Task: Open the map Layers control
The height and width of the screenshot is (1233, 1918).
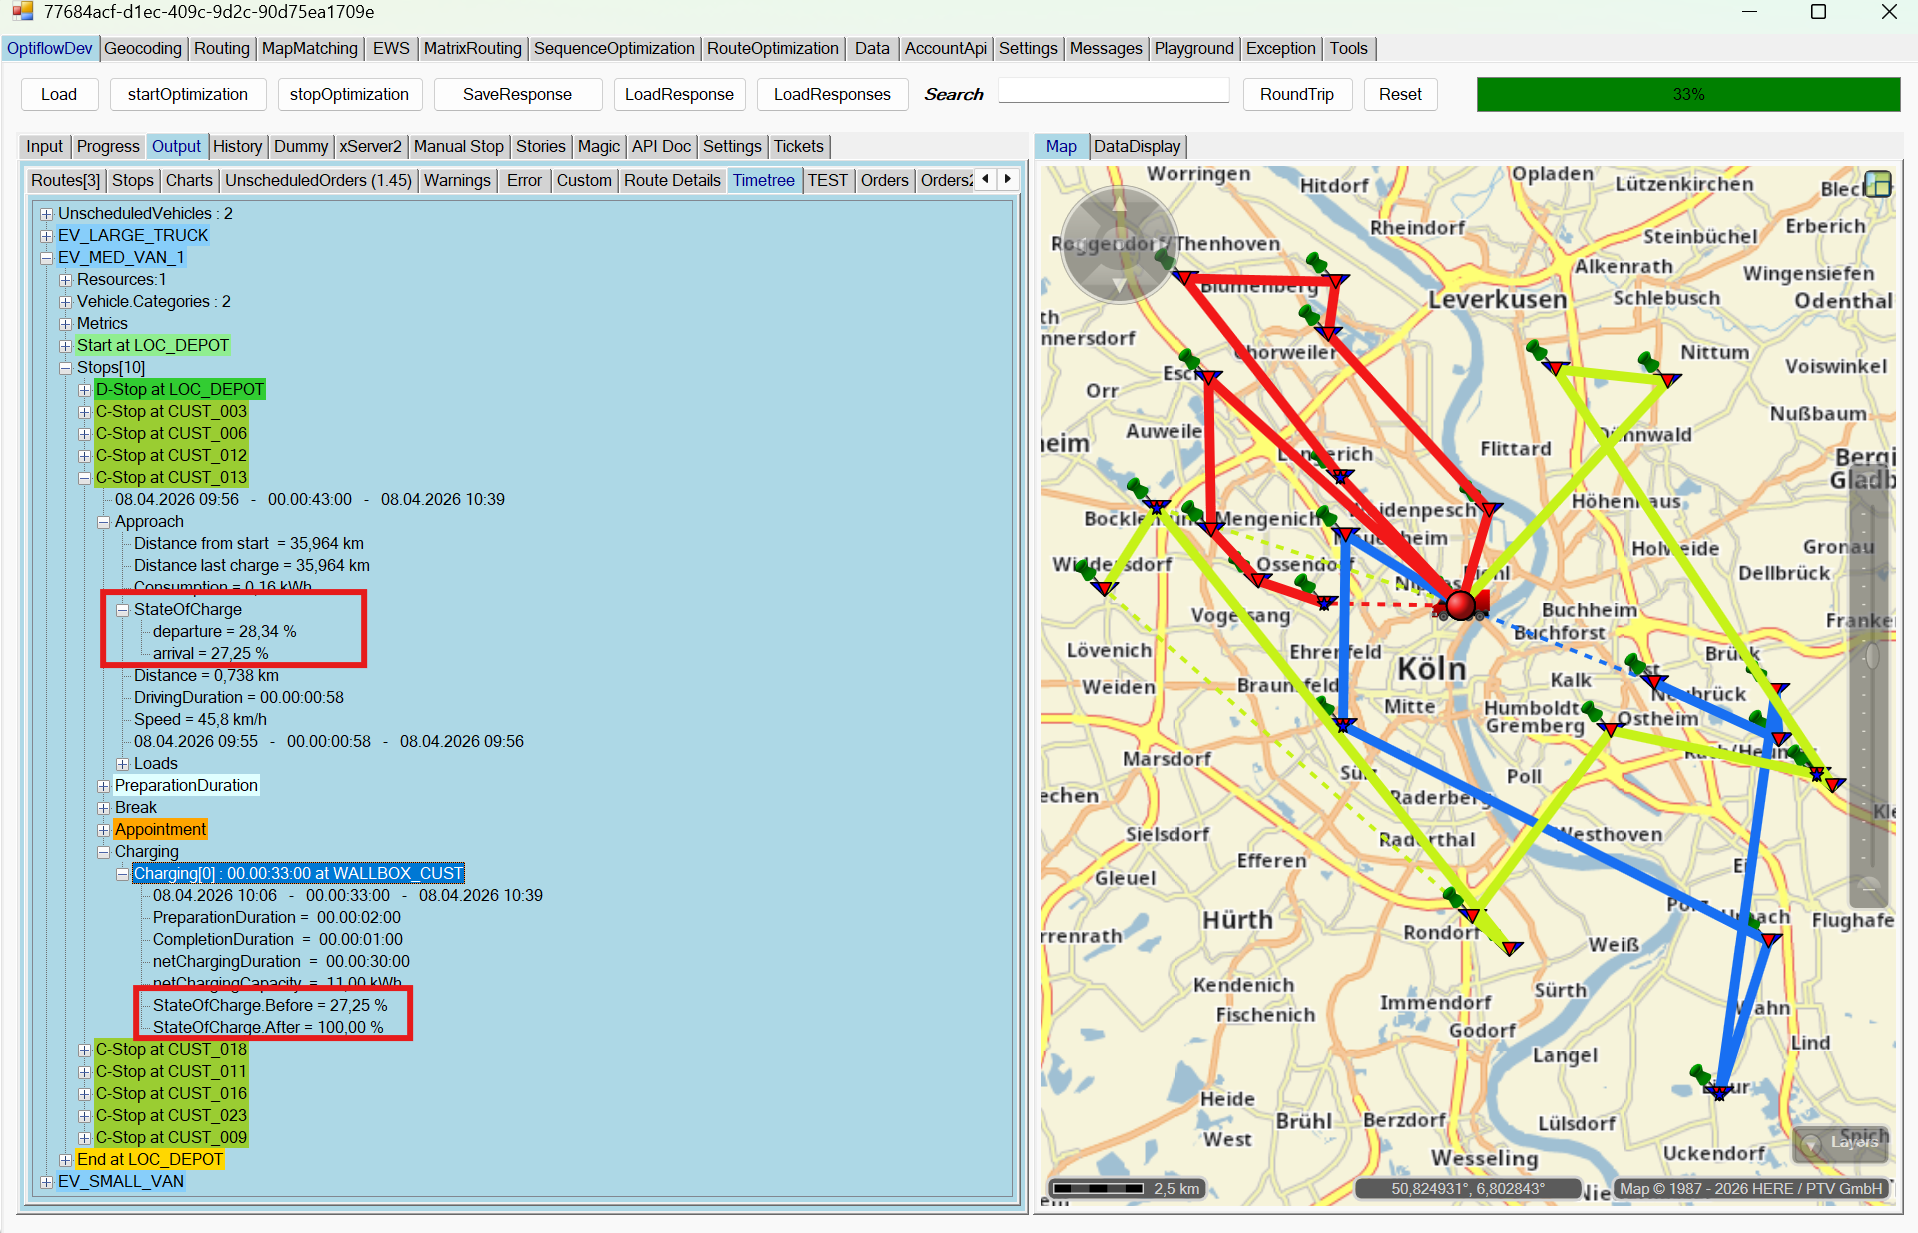Action: (x=1843, y=1142)
